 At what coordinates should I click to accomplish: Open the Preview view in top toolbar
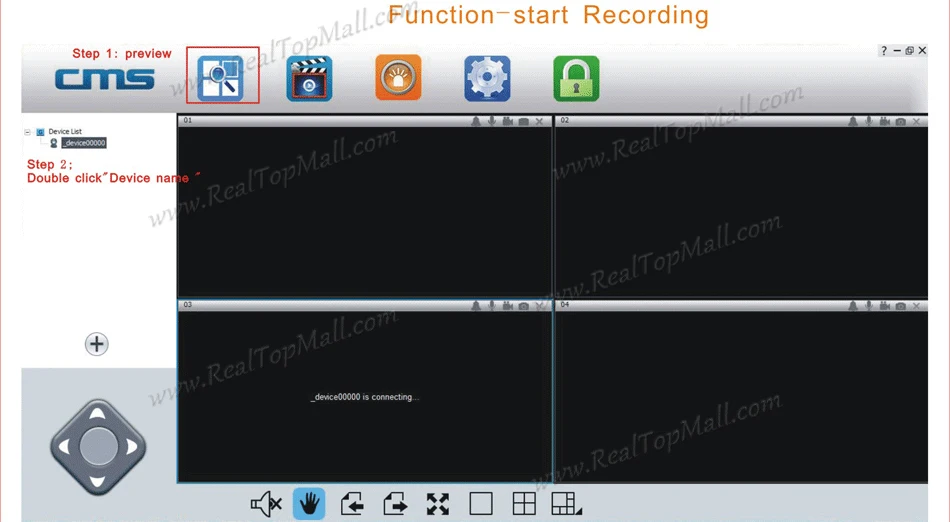221,78
